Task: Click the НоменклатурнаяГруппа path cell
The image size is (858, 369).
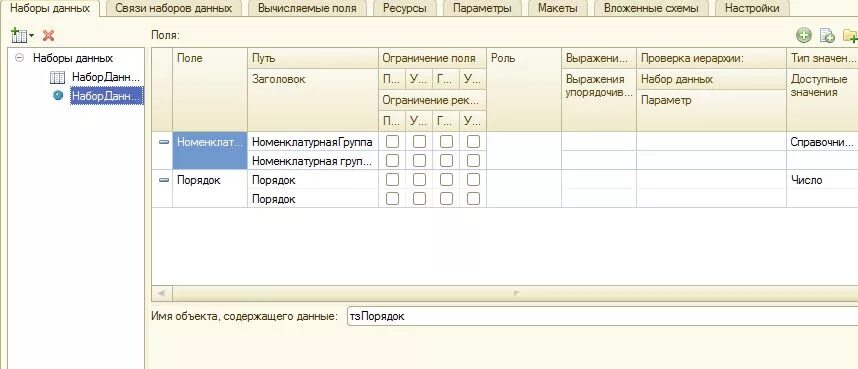Action: (x=313, y=142)
